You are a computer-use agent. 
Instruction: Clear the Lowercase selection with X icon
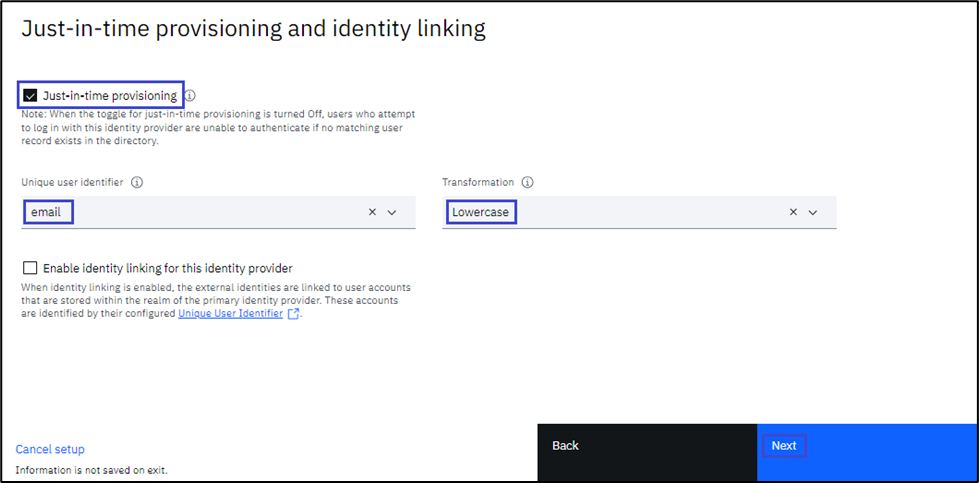click(x=793, y=212)
